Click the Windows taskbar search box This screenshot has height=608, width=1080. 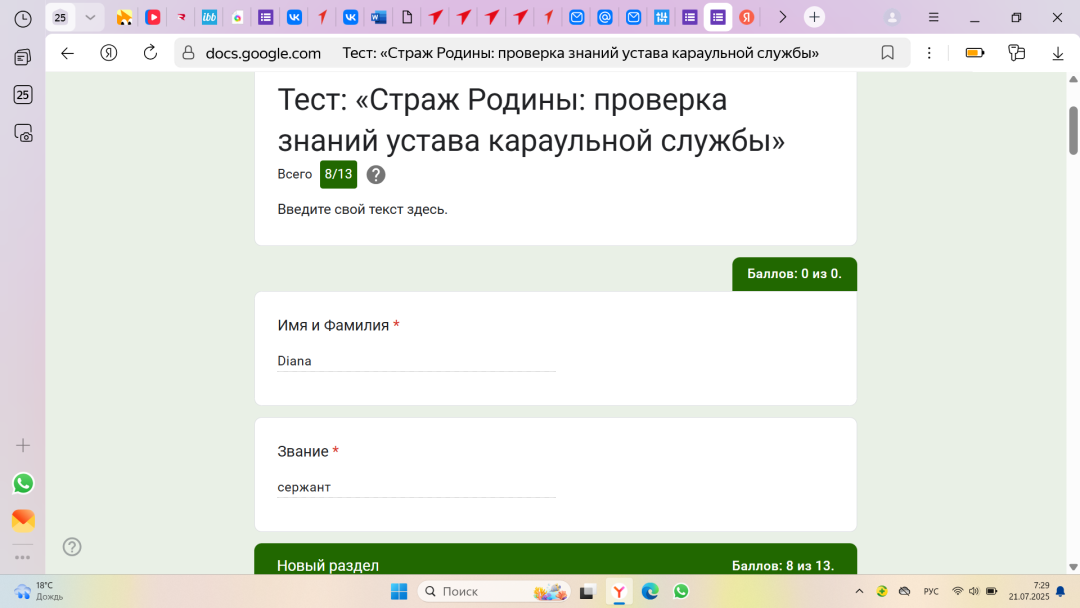(x=494, y=591)
